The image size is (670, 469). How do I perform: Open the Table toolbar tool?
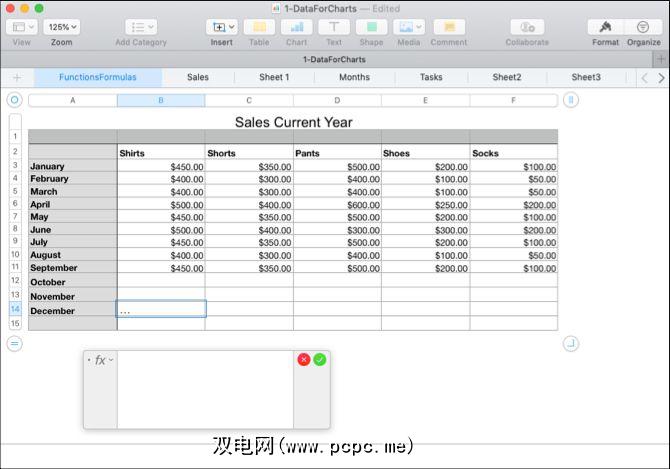(259, 27)
